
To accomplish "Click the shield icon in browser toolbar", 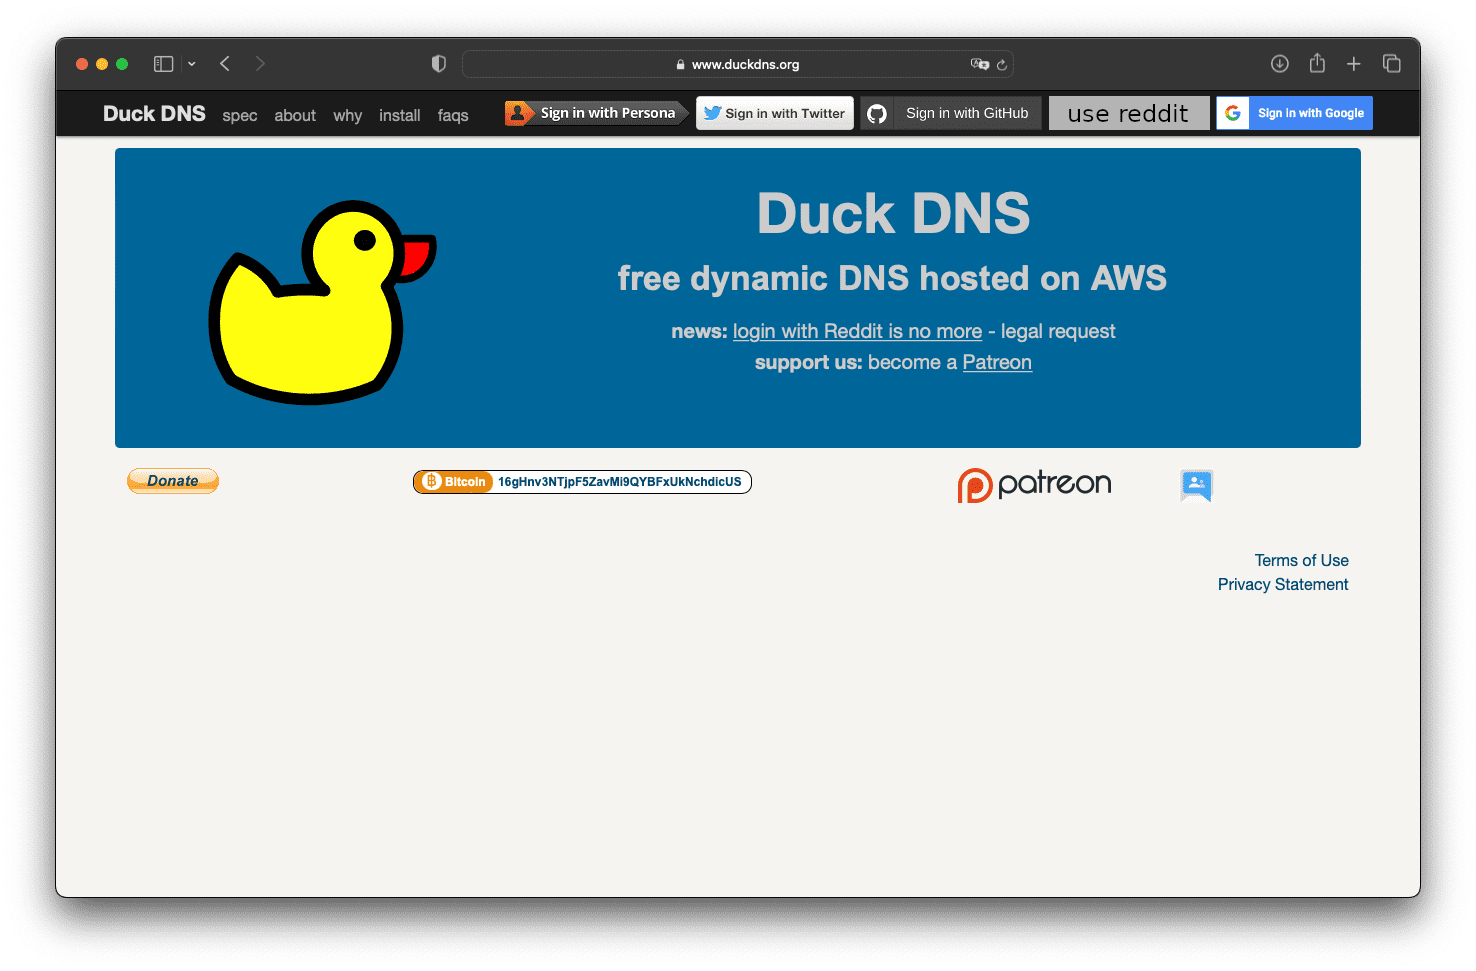I will tap(438, 63).
